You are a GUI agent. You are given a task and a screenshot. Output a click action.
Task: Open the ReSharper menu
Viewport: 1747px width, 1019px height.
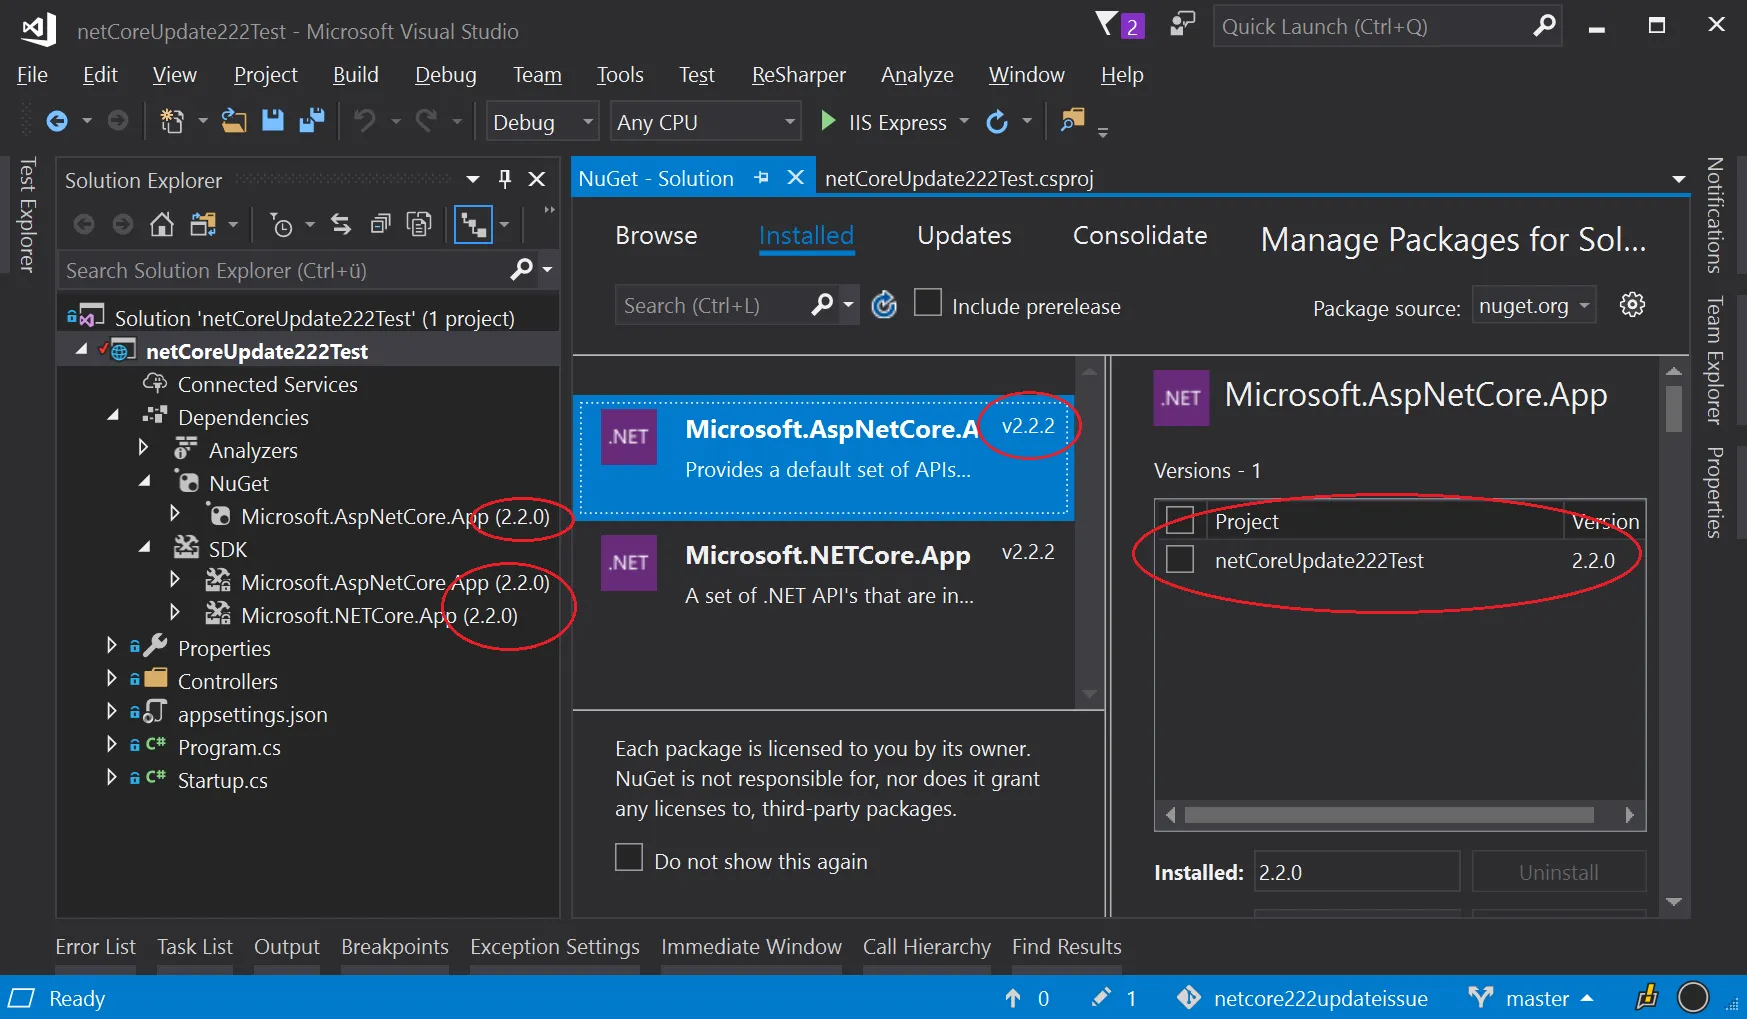(x=798, y=75)
